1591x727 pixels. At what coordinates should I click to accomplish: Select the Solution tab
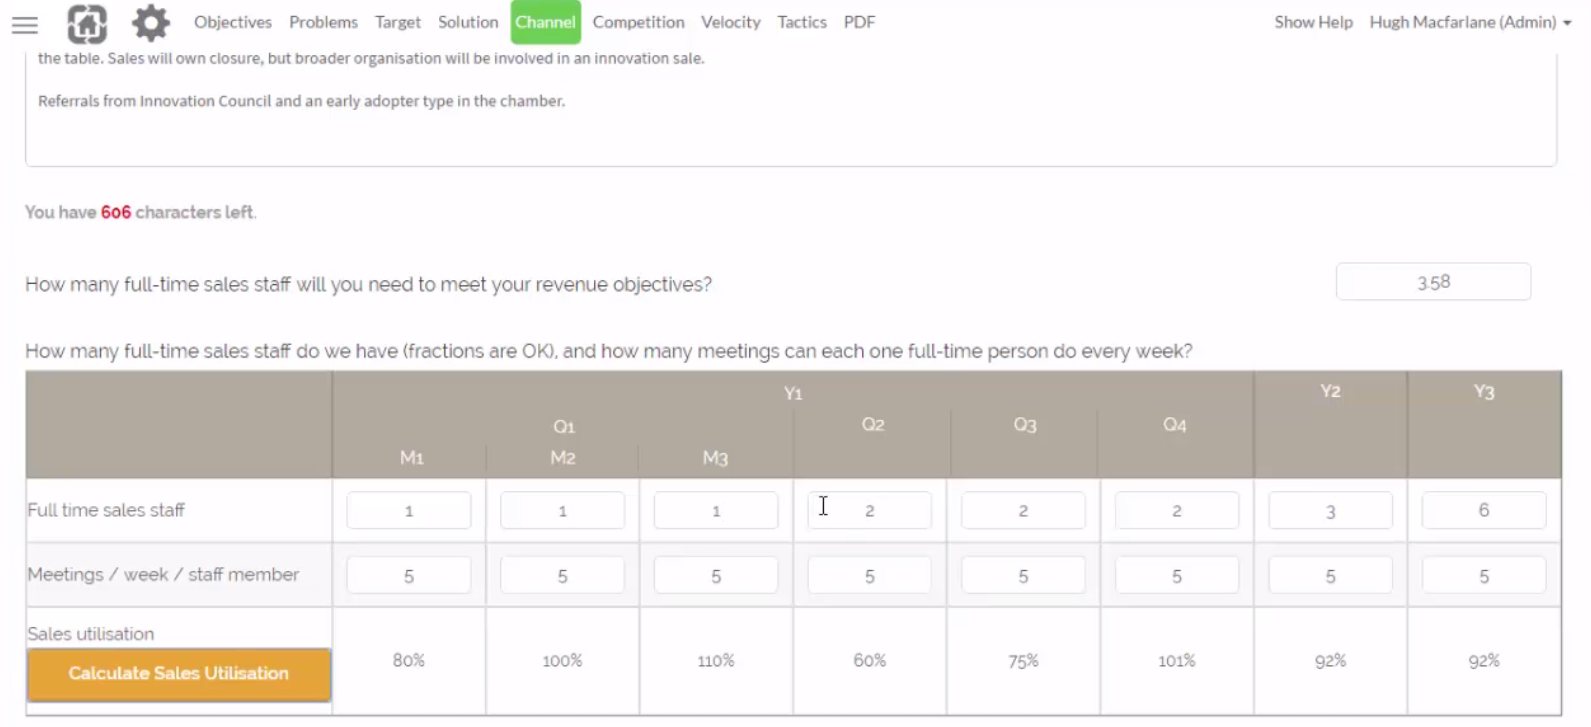point(468,22)
